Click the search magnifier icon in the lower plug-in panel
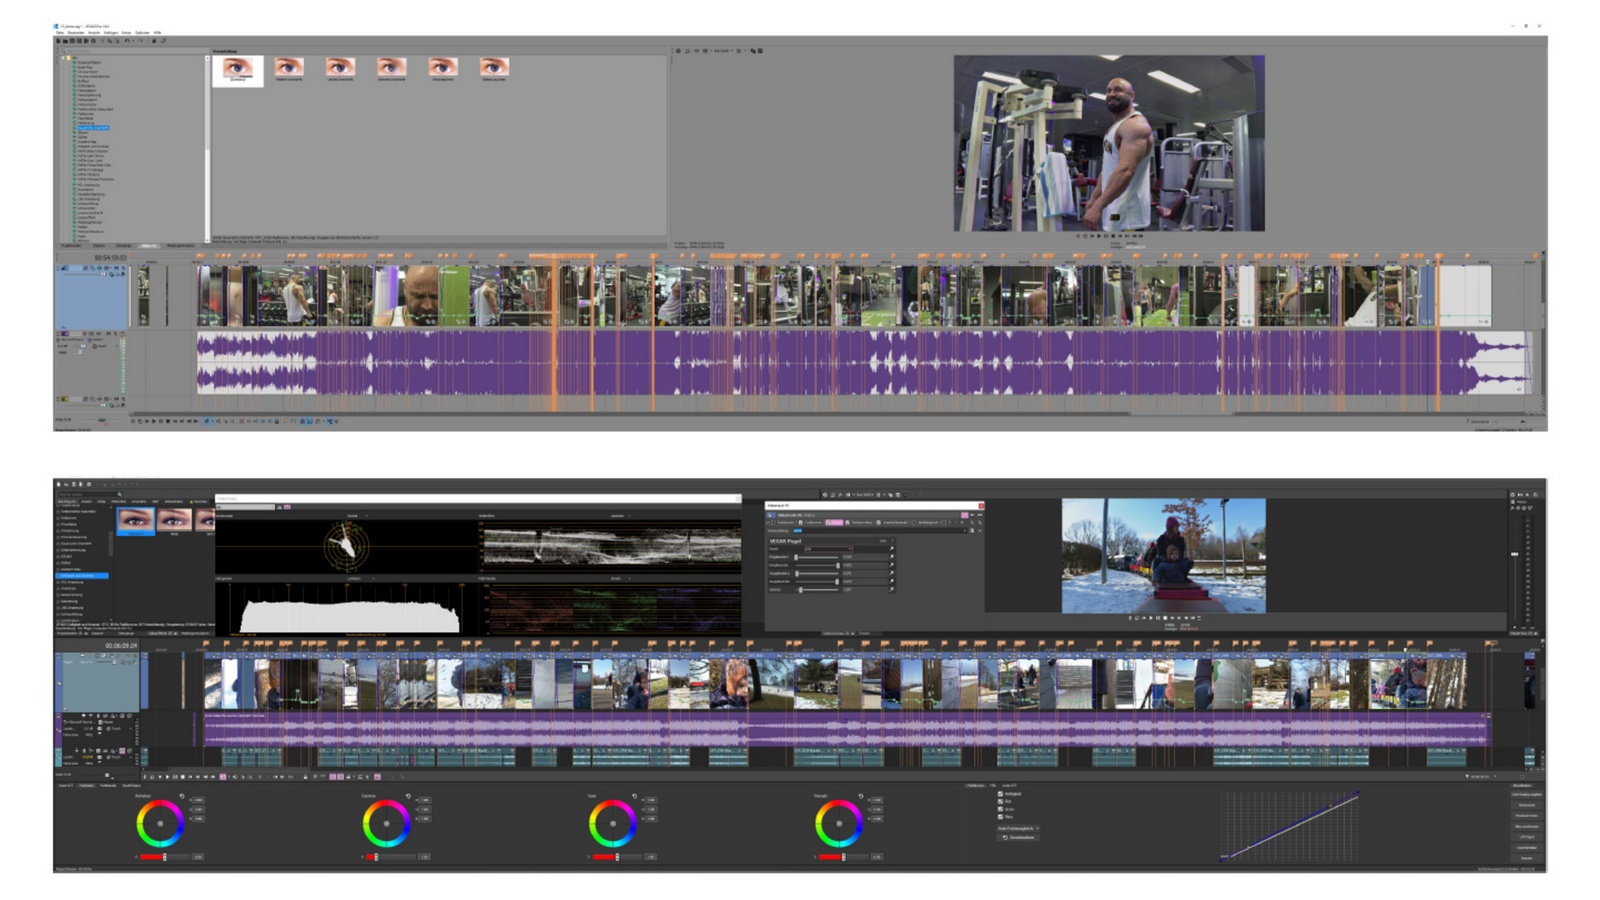Image resolution: width=1600 pixels, height=900 pixels. (120, 494)
